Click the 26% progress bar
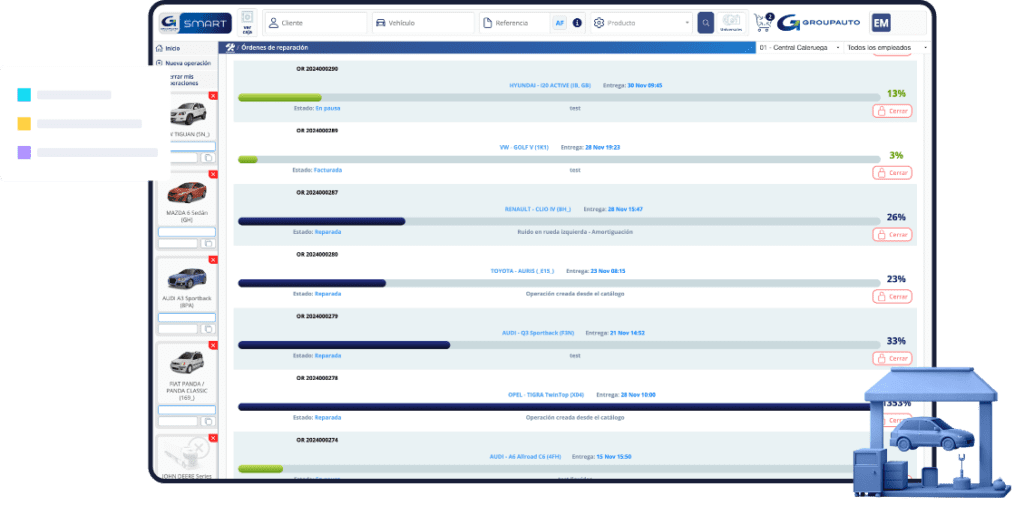 [x=559, y=221]
